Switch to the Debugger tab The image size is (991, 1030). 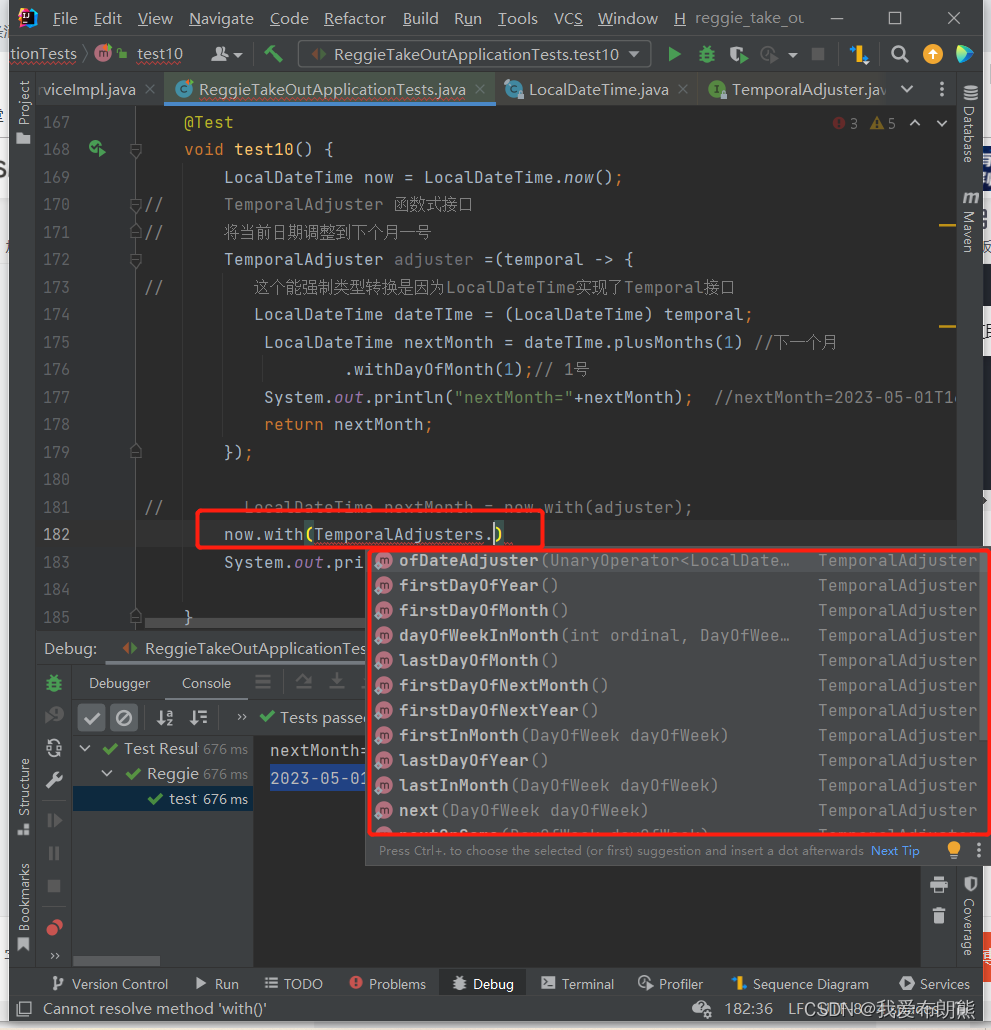[120, 683]
